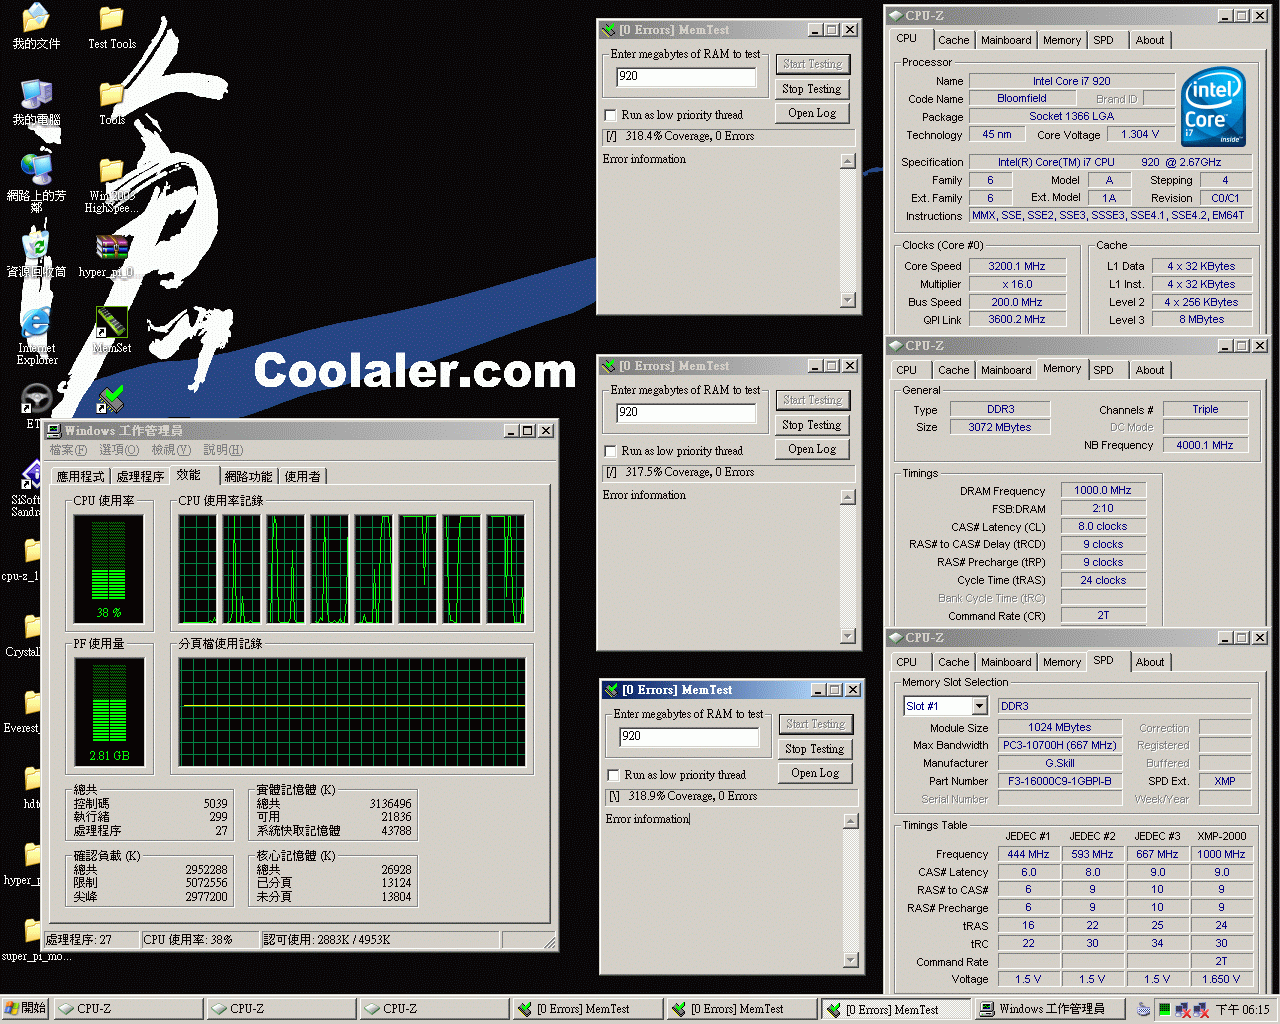
Task: Open the Slot #1 dropdown in CPU-Z SPD
Action: [x=979, y=706]
